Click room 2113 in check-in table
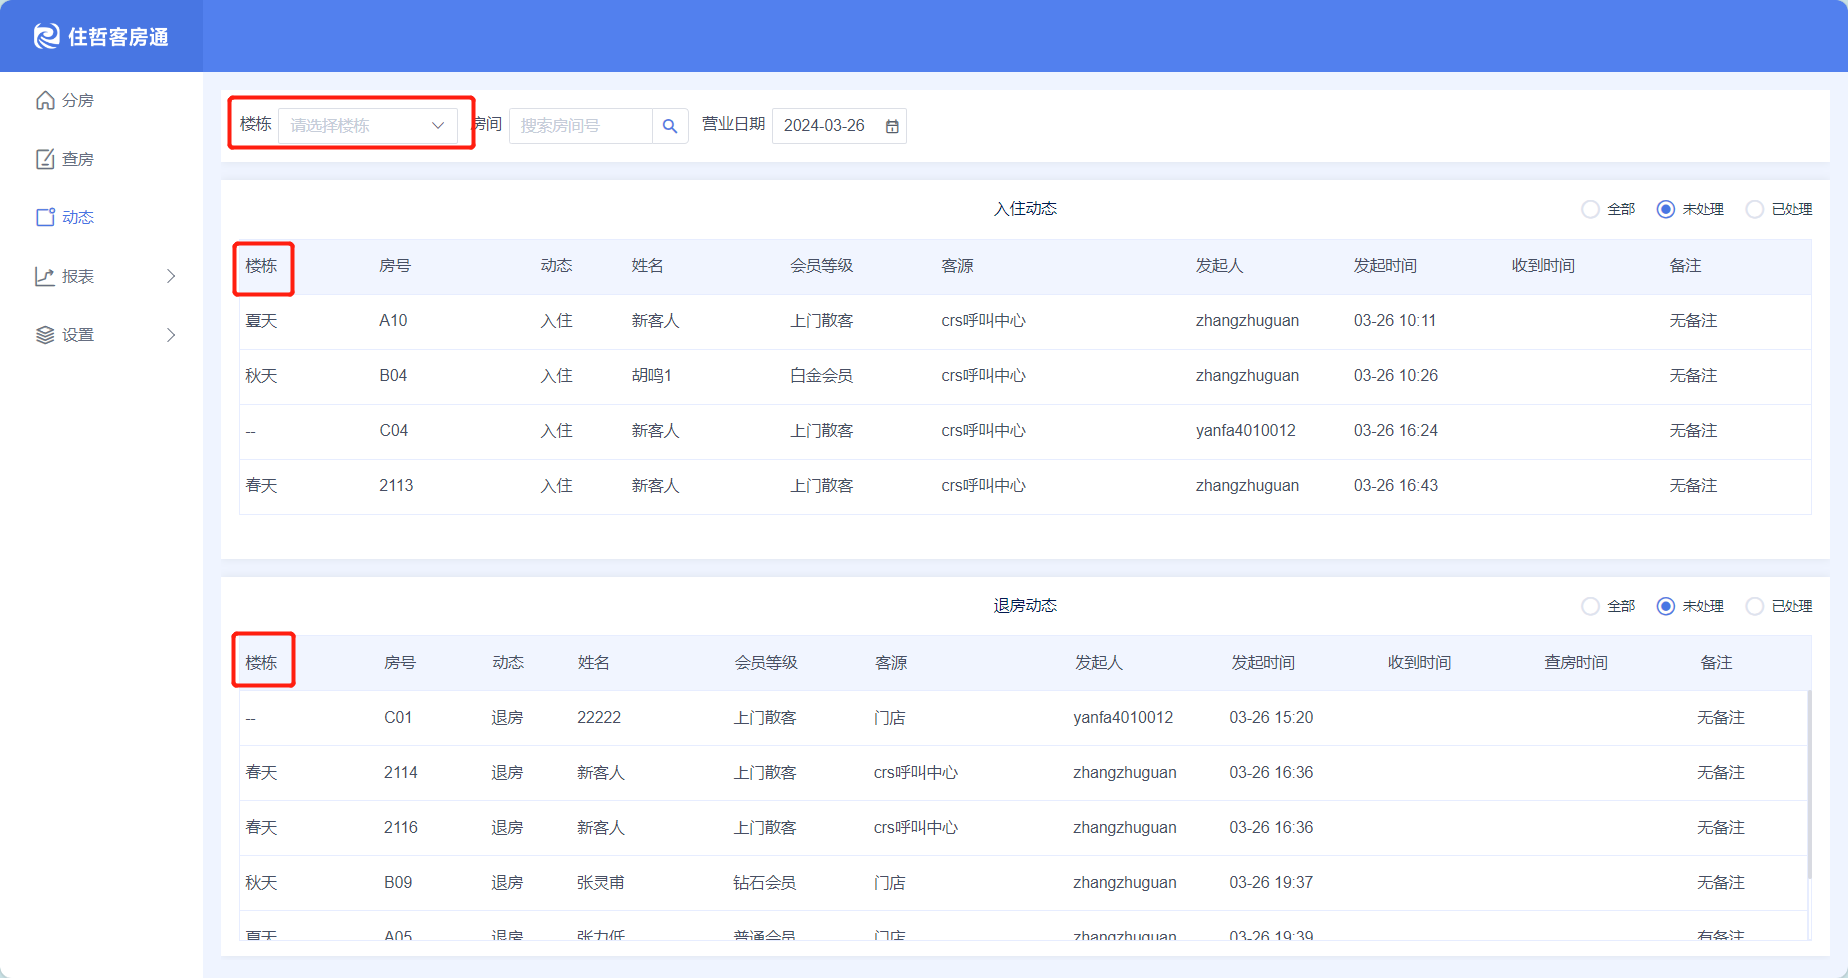The width and height of the screenshot is (1848, 978). click(x=396, y=486)
